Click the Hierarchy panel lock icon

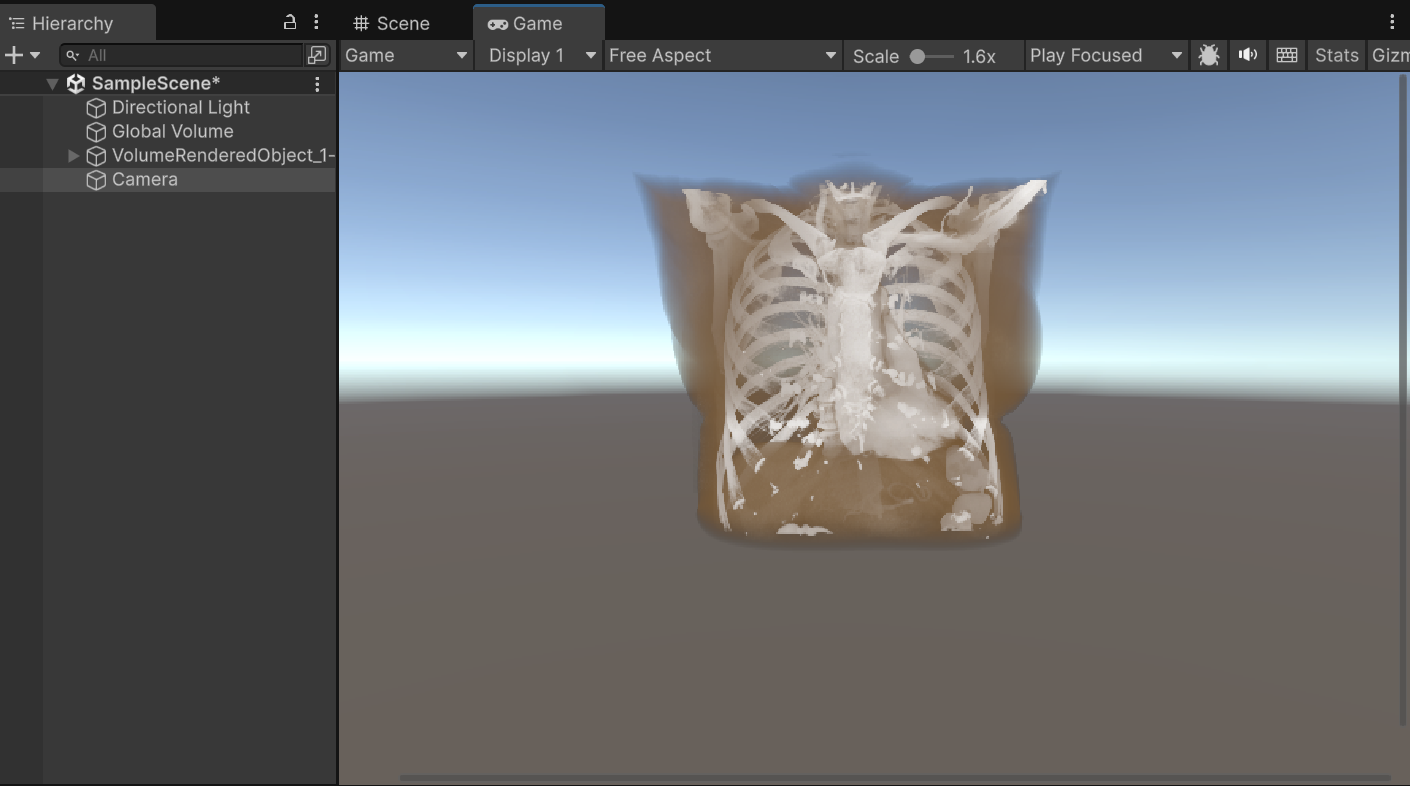[290, 22]
